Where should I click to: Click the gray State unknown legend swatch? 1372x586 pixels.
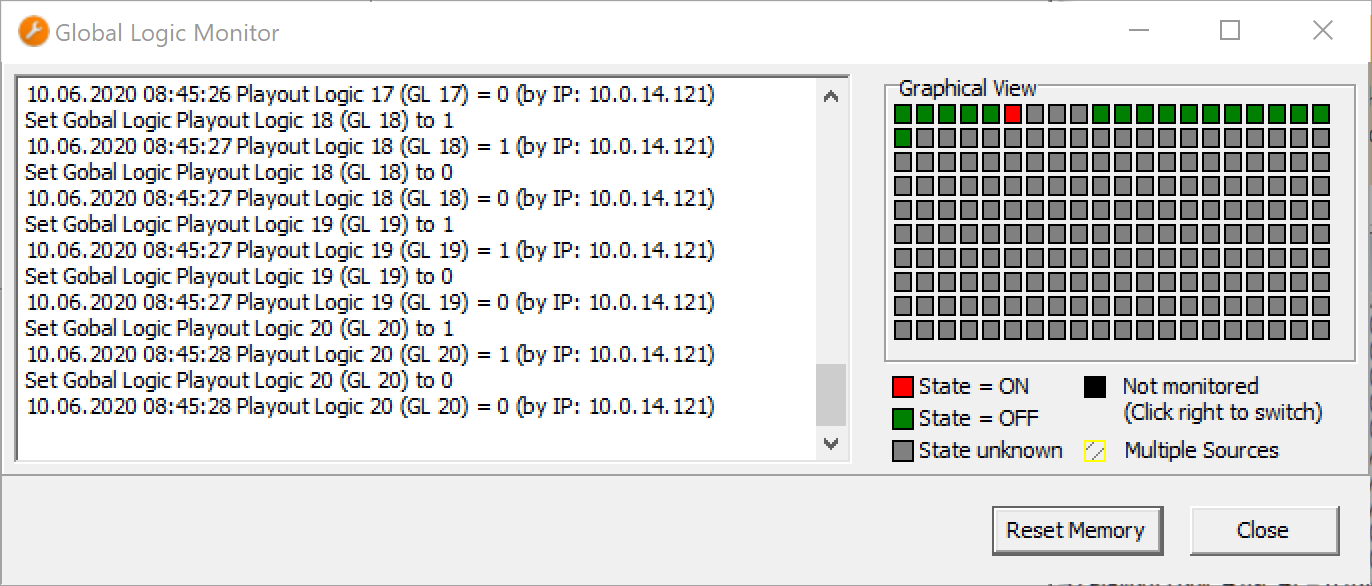902,451
